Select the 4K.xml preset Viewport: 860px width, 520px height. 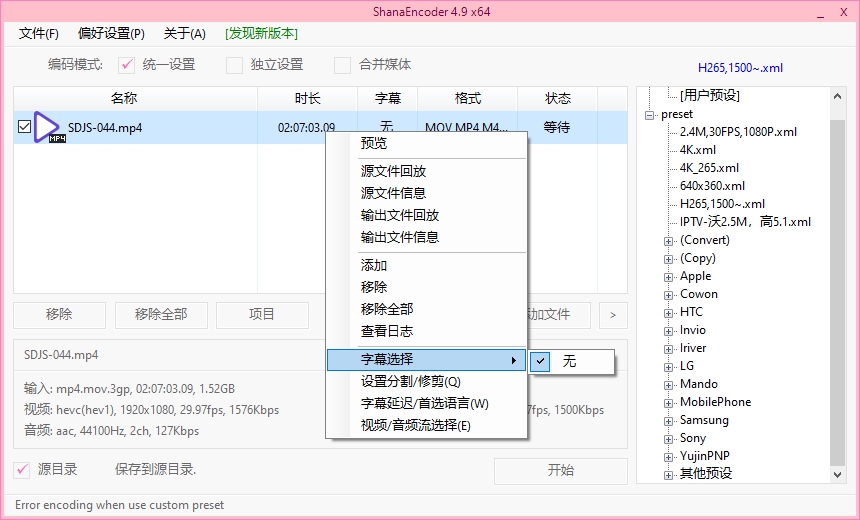pos(698,150)
